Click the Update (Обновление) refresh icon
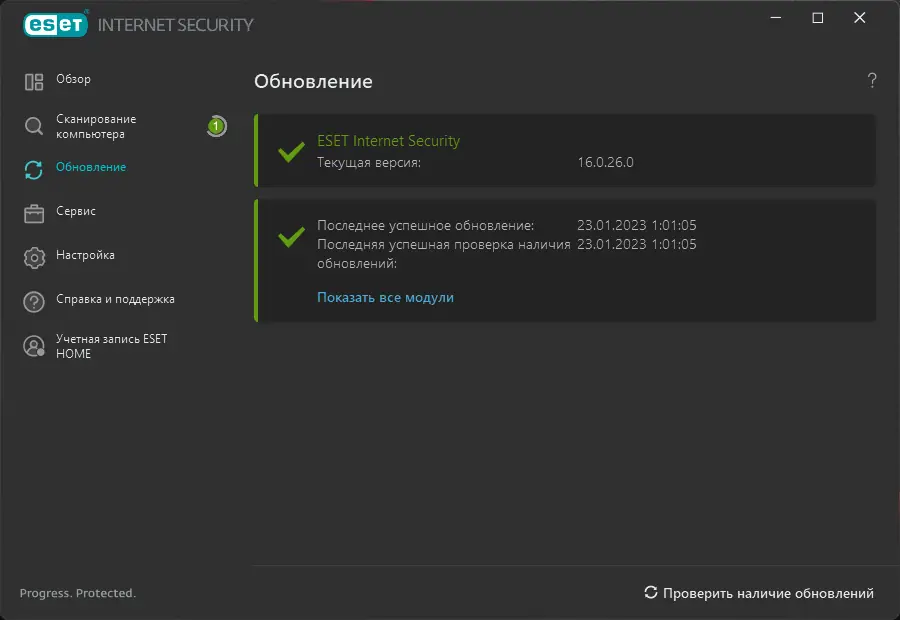This screenshot has height=620, width=900. [x=34, y=169]
